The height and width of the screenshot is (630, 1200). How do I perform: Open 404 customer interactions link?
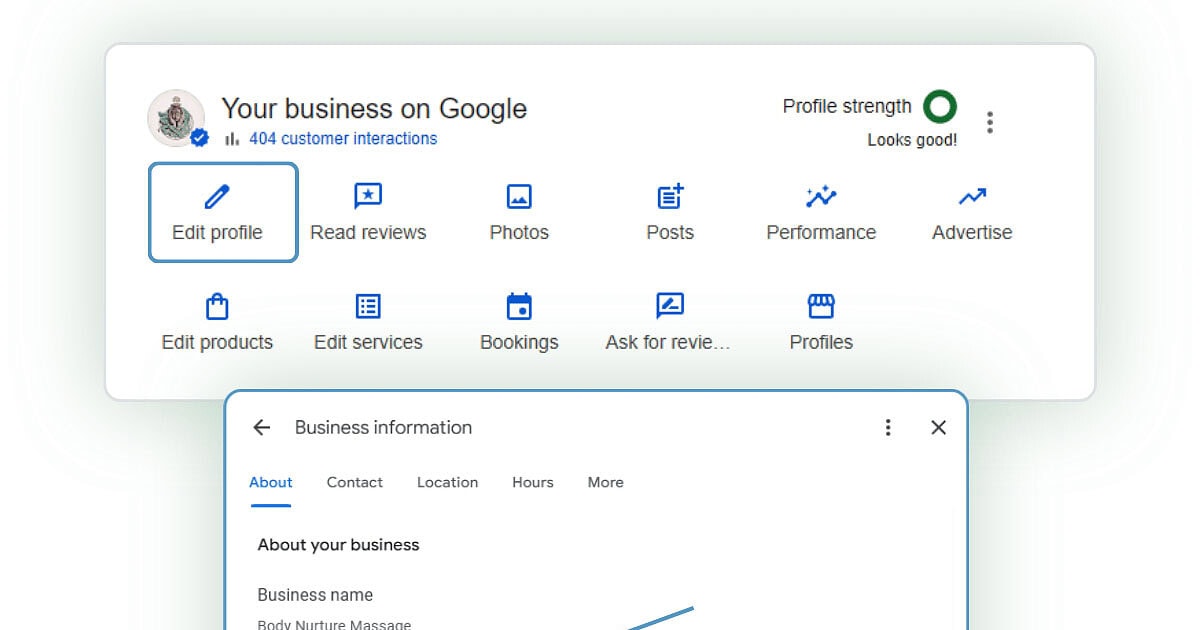[x=343, y=139]
